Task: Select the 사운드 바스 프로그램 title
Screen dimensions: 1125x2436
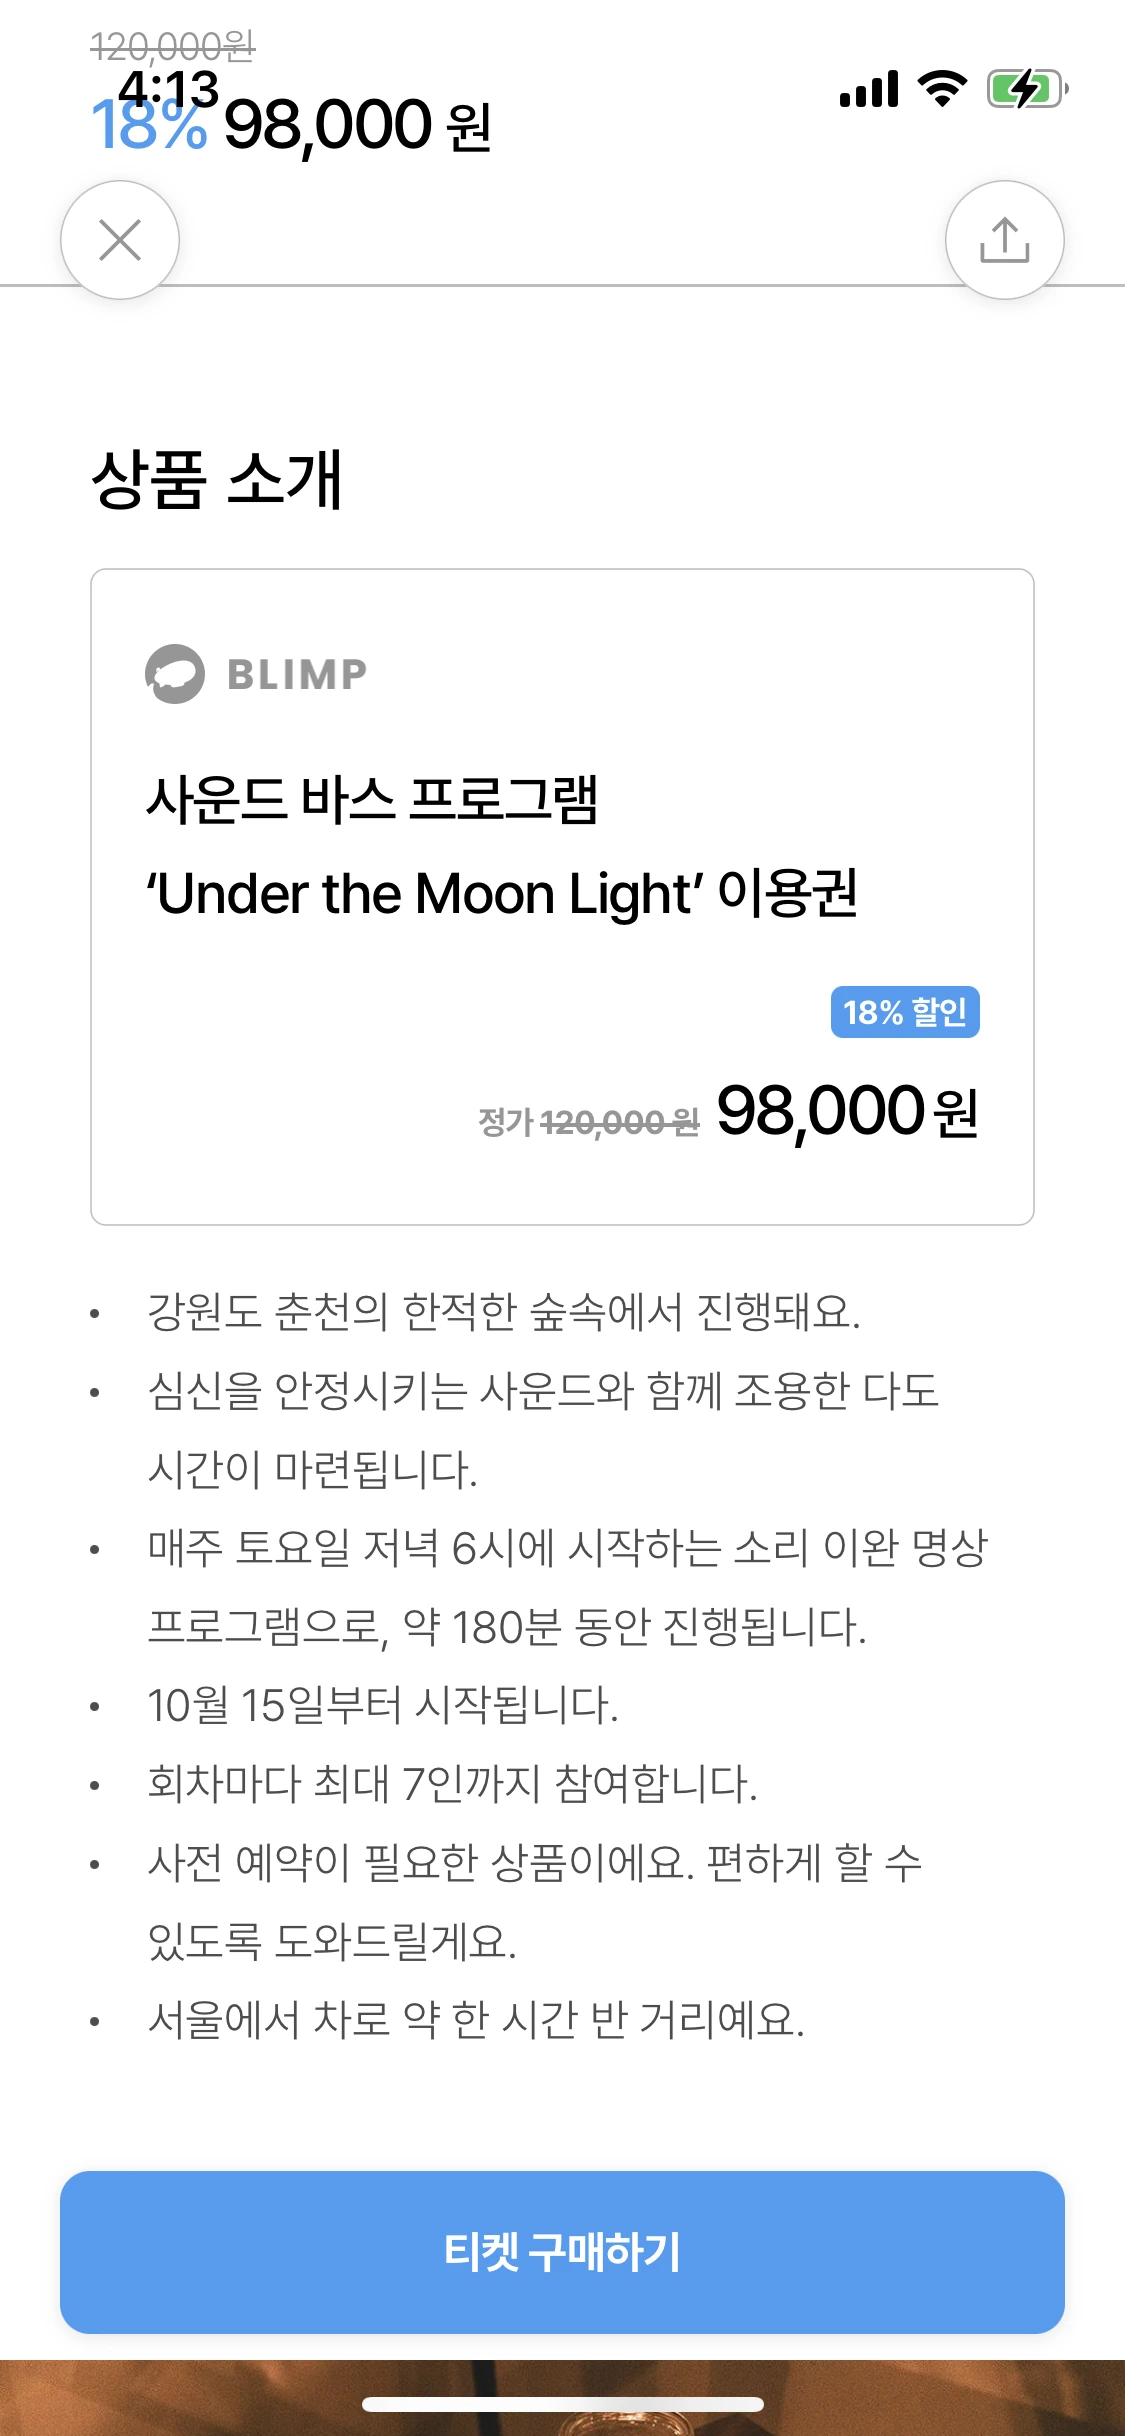Action: point(372,800)
